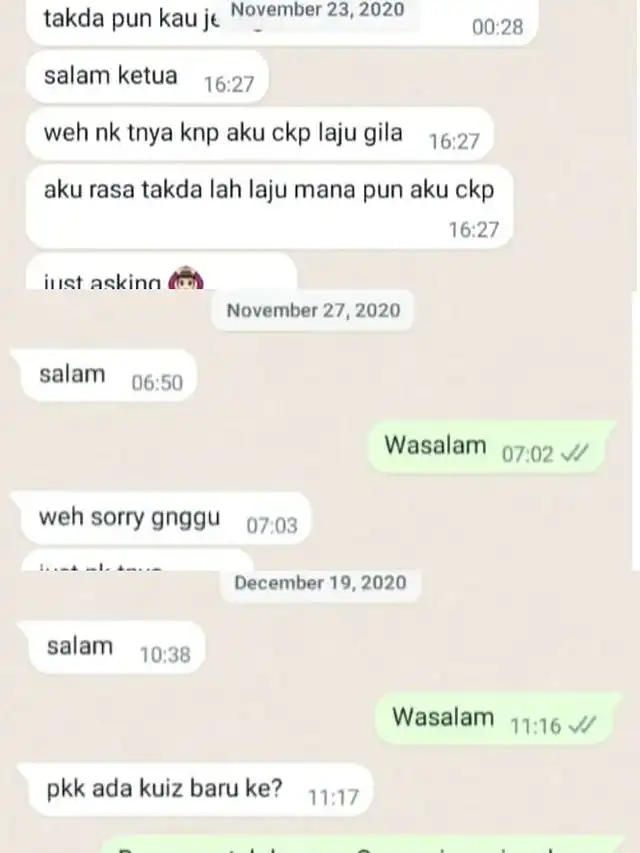Click the November 27, 2020 date label
640x853 pixels.
click(x=313, y=310)
